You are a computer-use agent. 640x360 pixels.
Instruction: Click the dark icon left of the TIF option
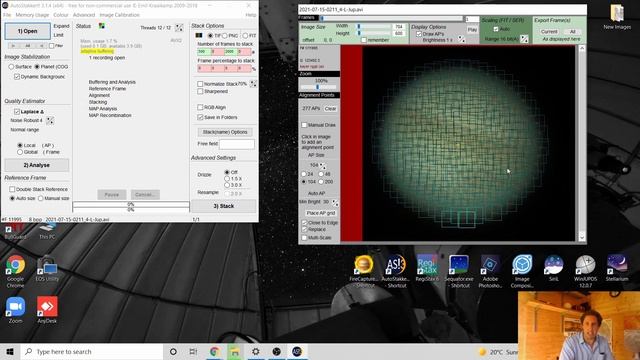pyautogui.click(x=199, y=36)
